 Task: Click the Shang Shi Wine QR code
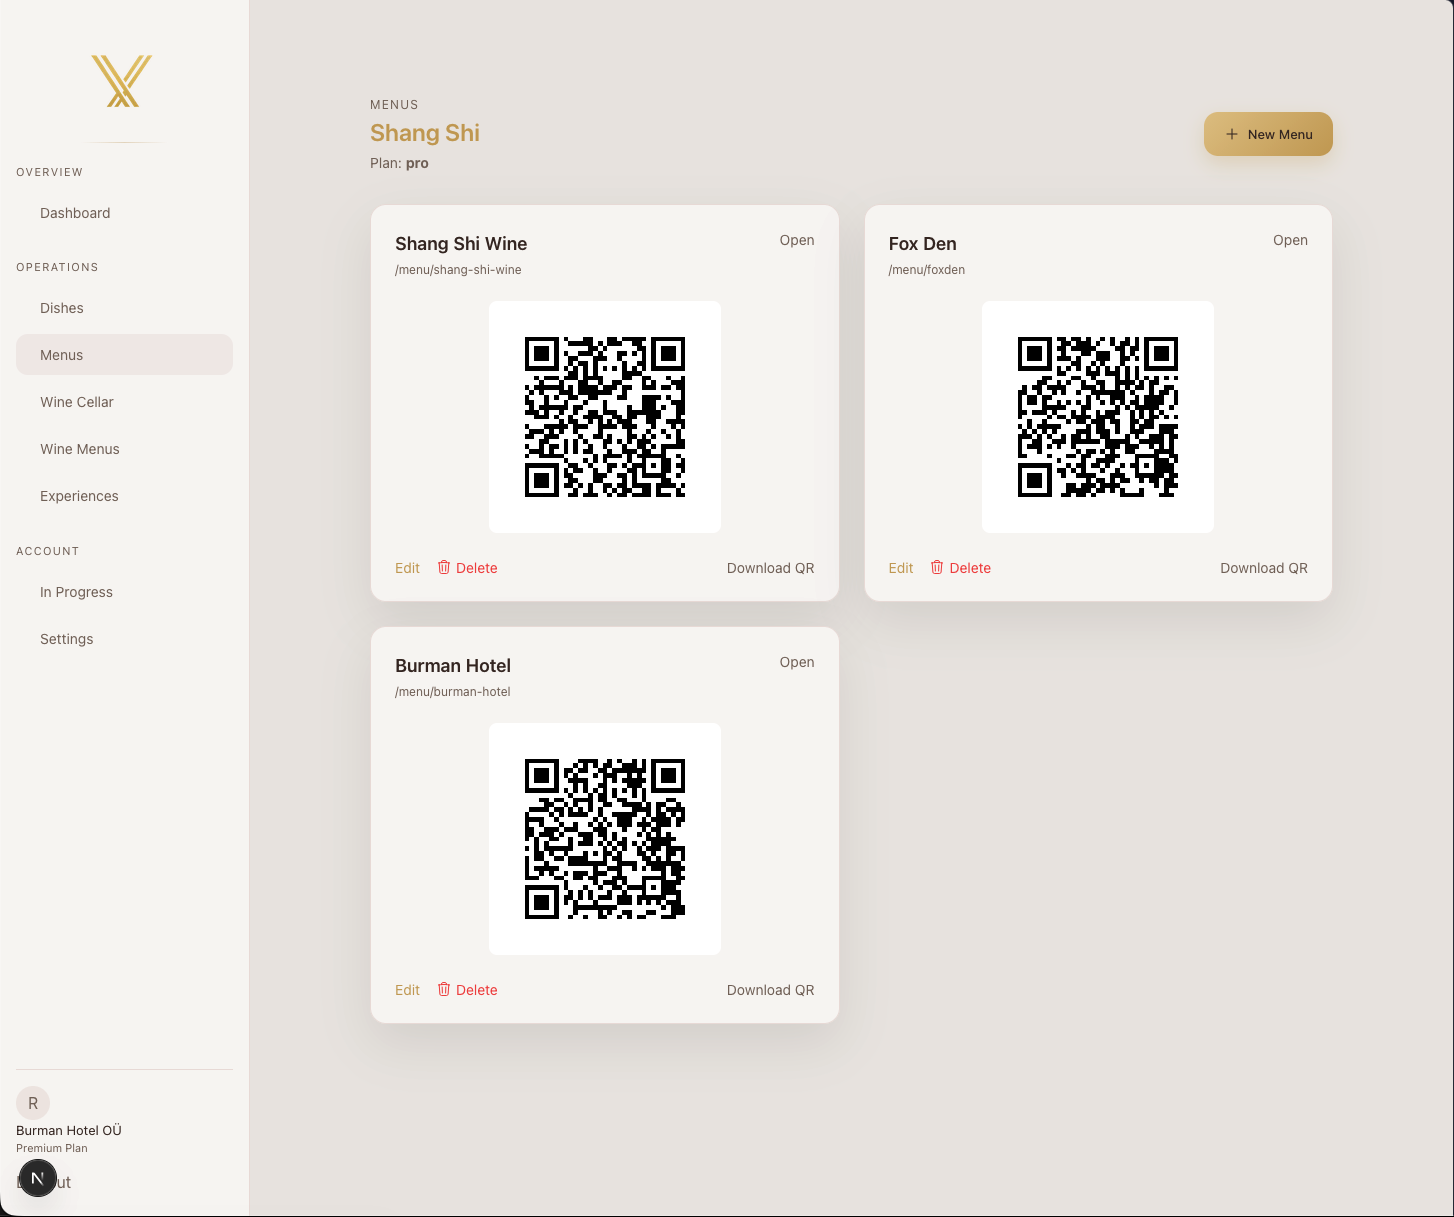(605, 417)
